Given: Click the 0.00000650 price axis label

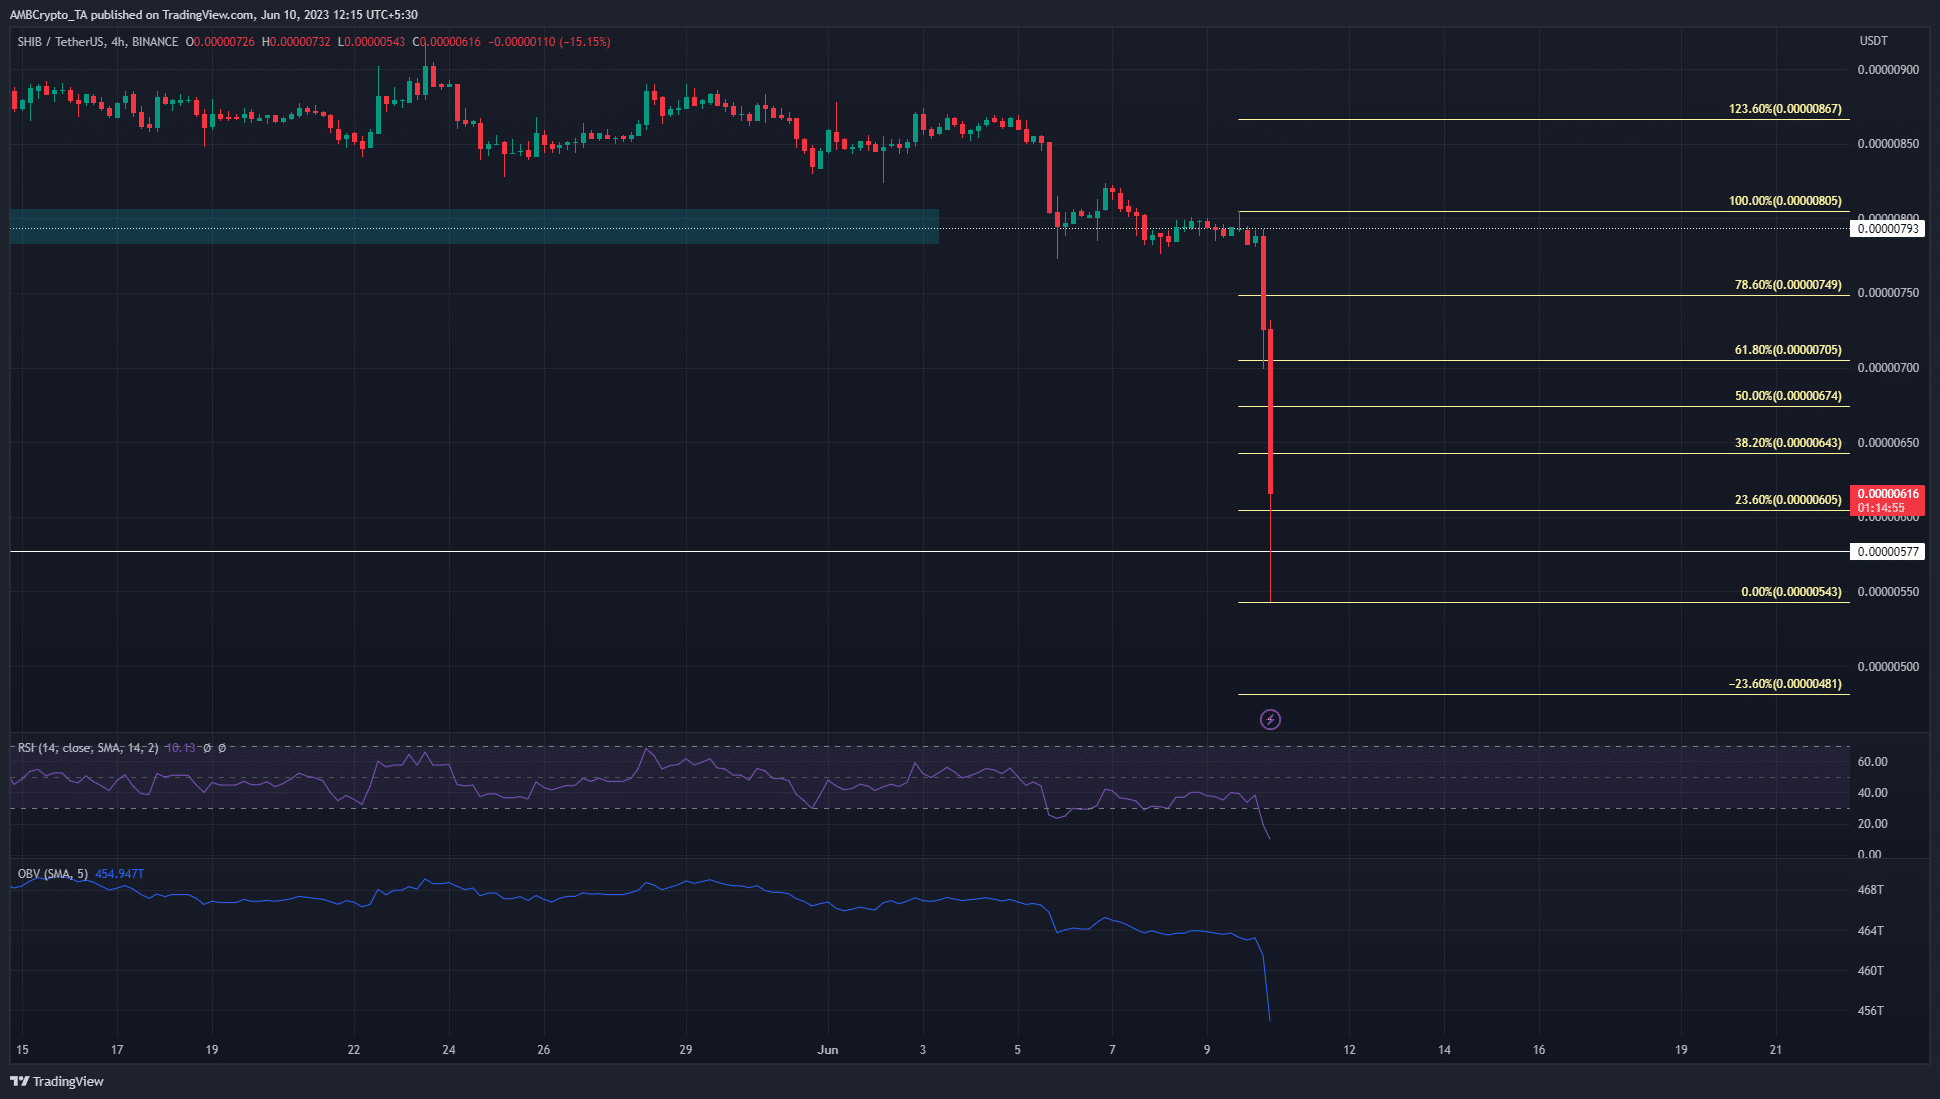Looking at the screenshot, I should [1888, 443].
